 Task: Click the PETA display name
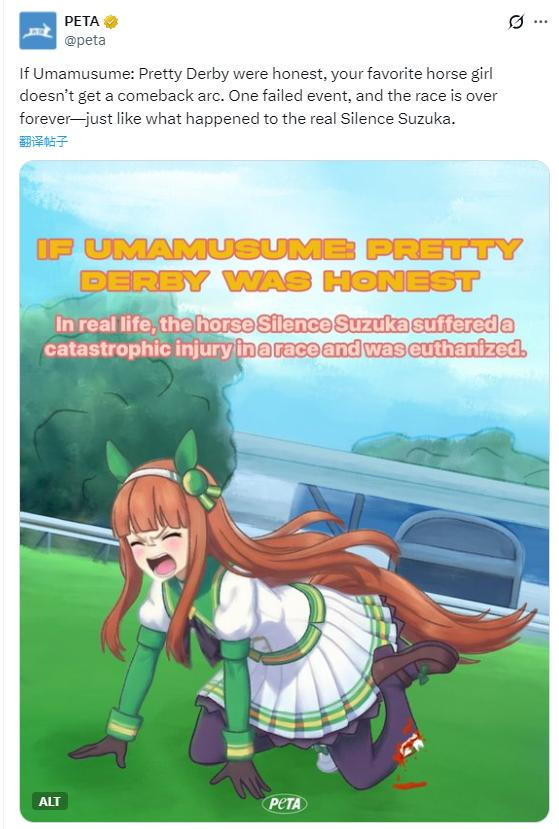[82, 22]
